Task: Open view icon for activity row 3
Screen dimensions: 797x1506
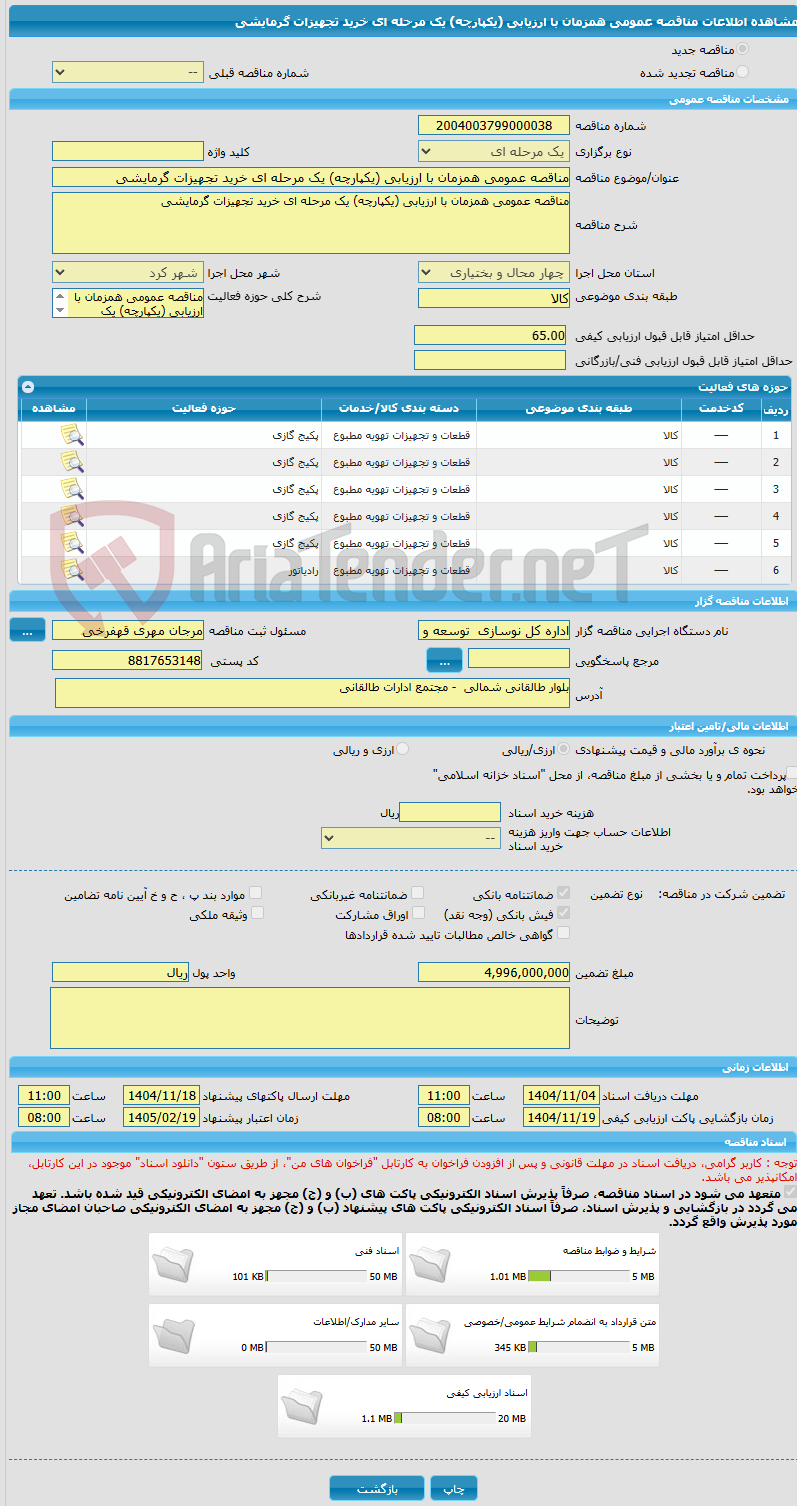Action: click(71, 489)
